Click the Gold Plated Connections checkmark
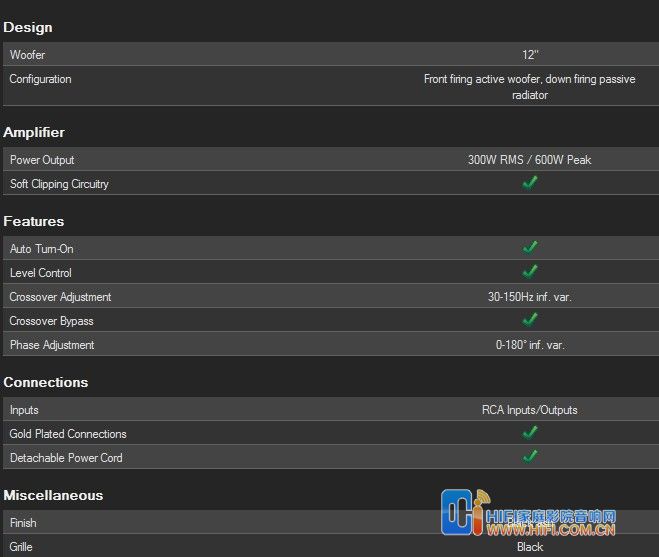Image resolution: width=659 pixels, height=557 pixels. click(x=530, y=433)
